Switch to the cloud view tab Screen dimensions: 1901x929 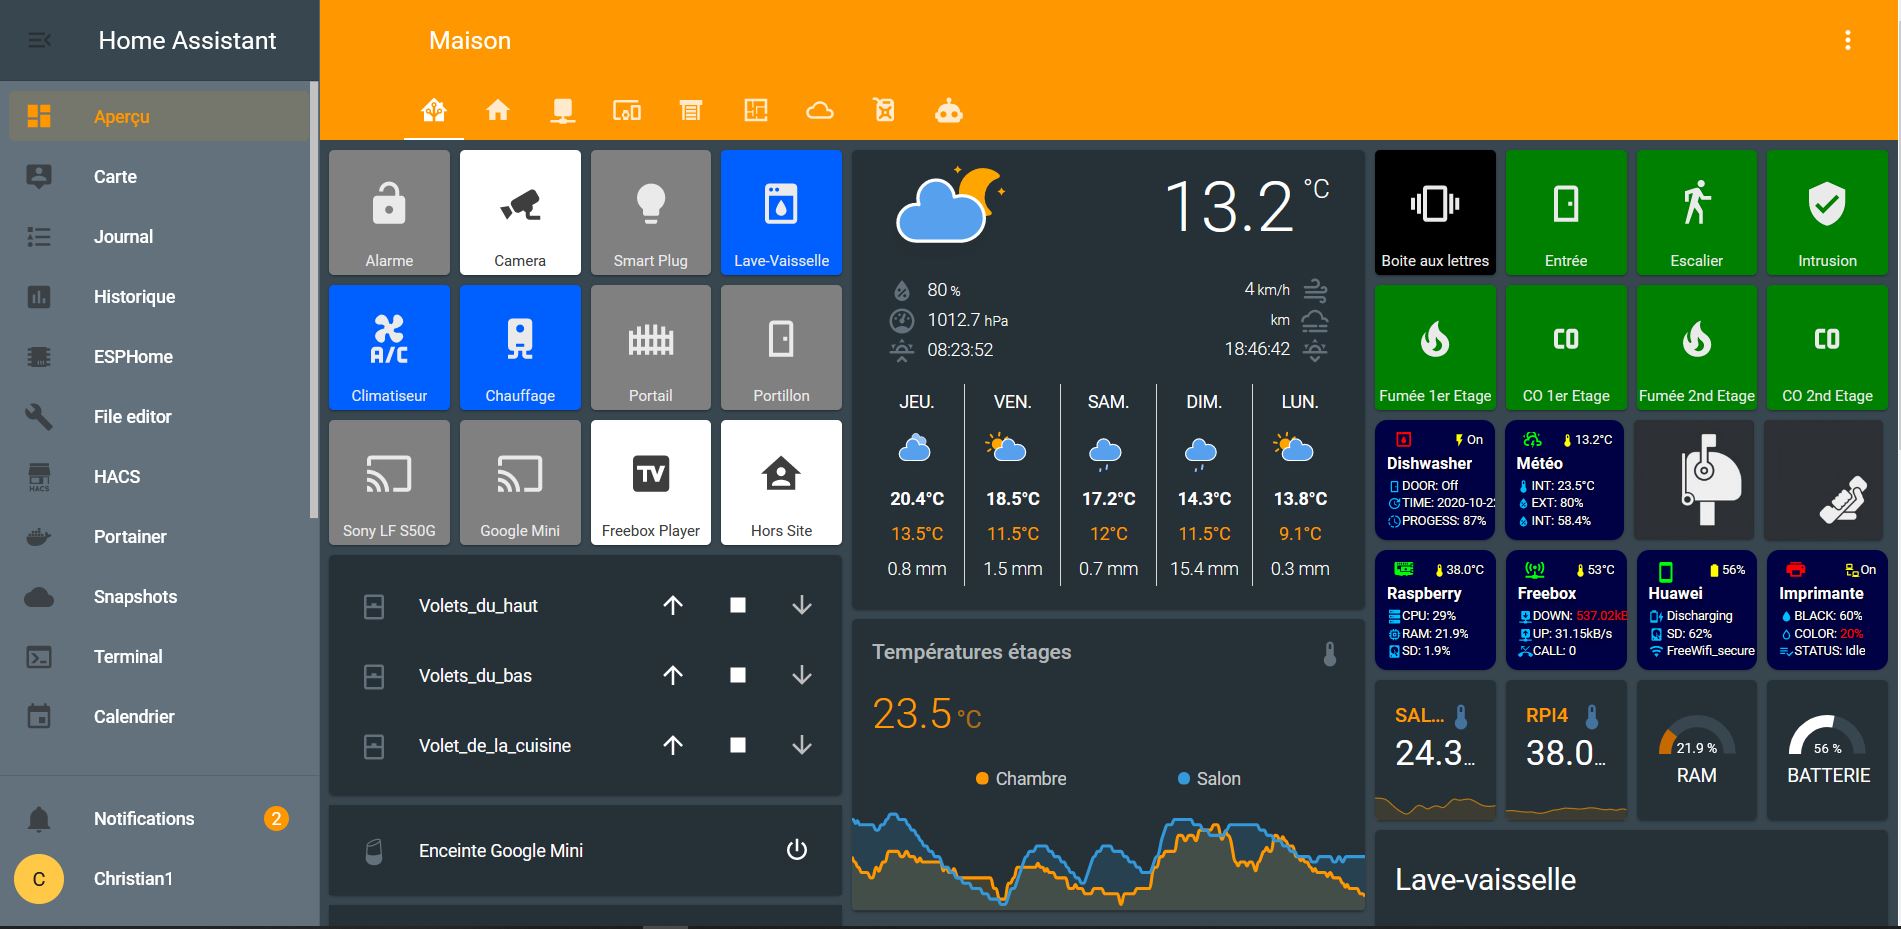820,111
